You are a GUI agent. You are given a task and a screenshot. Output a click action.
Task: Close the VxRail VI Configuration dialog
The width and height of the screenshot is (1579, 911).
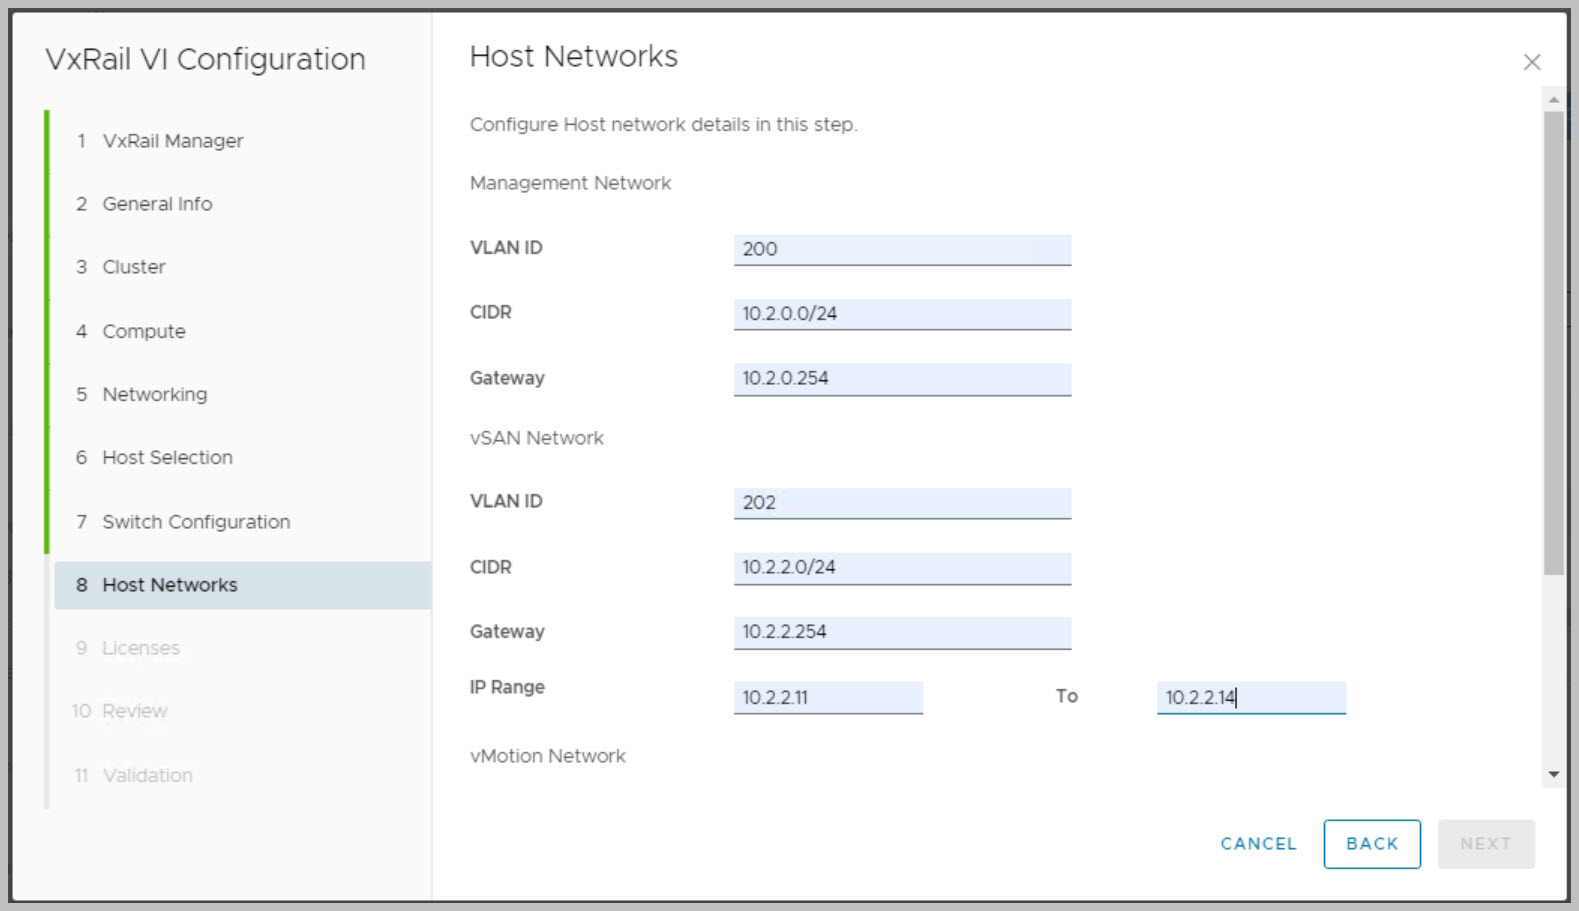click(x=1531, y=62)
